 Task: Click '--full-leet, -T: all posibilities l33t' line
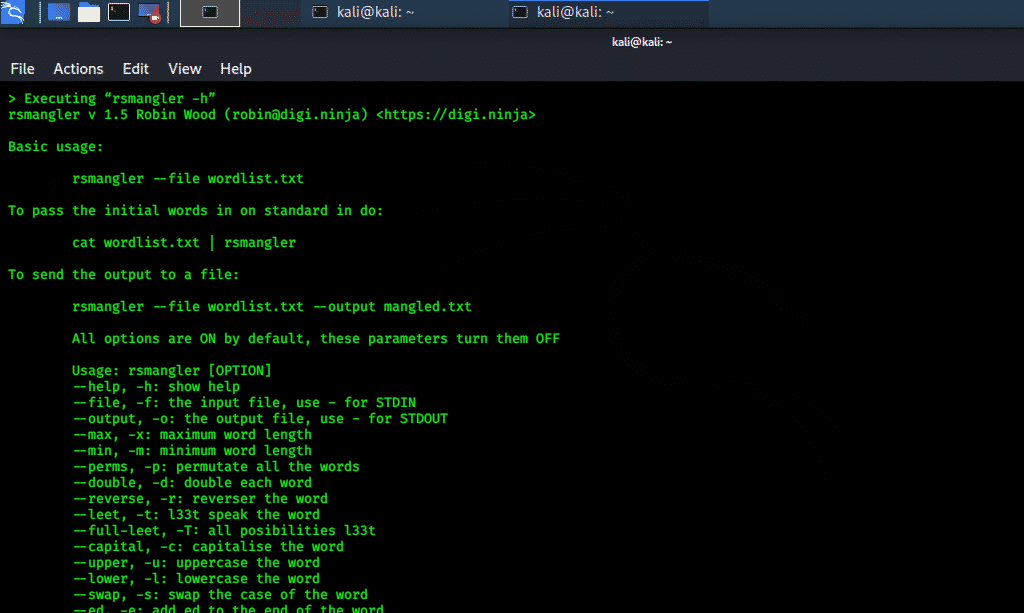click(x=224, y=531)
